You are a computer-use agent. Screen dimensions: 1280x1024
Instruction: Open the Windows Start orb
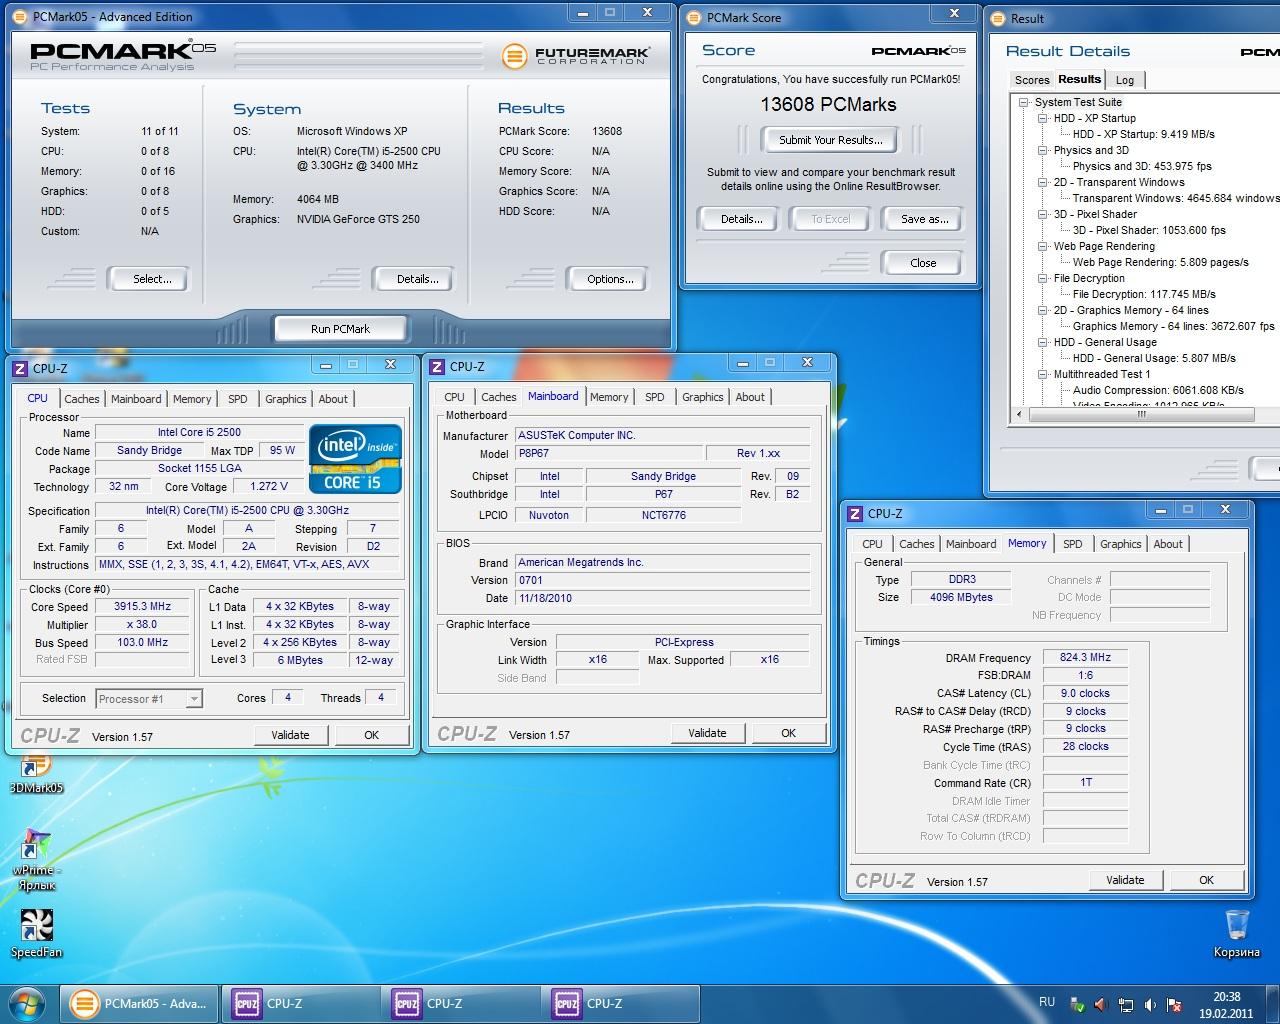[x=26, y=1003]
